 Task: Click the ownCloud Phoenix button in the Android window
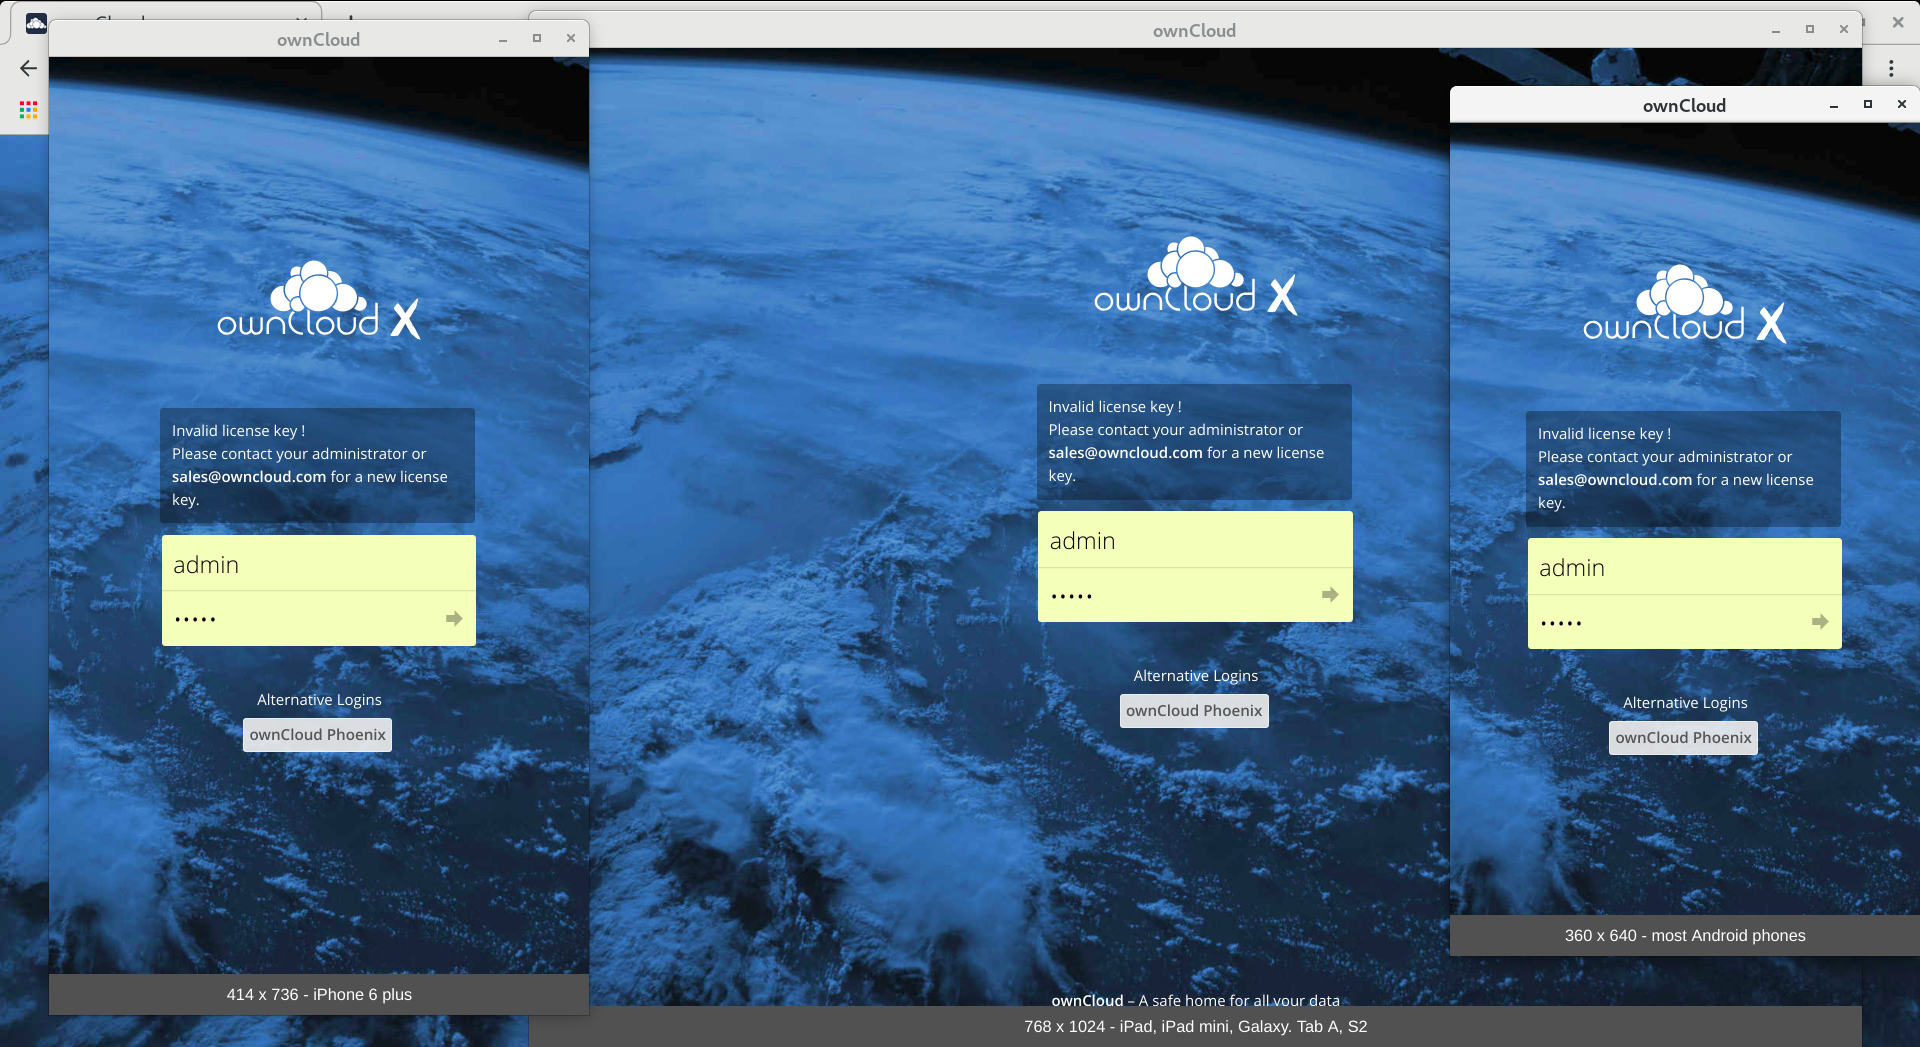1683,737
